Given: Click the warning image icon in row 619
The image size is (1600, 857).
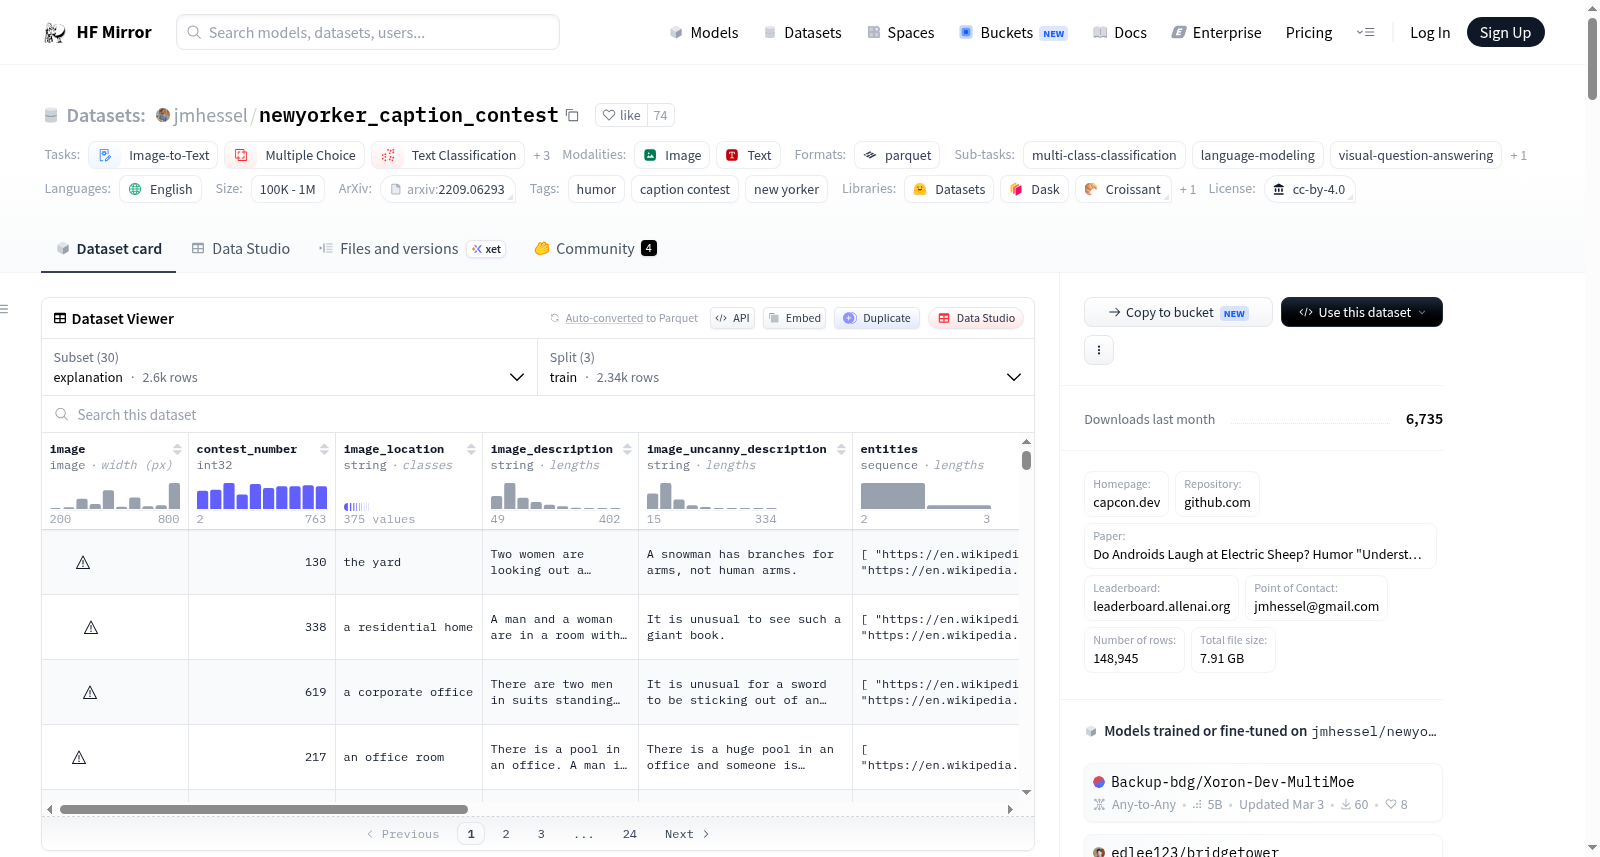Looking at the screenshot, I should coord(90,693).
